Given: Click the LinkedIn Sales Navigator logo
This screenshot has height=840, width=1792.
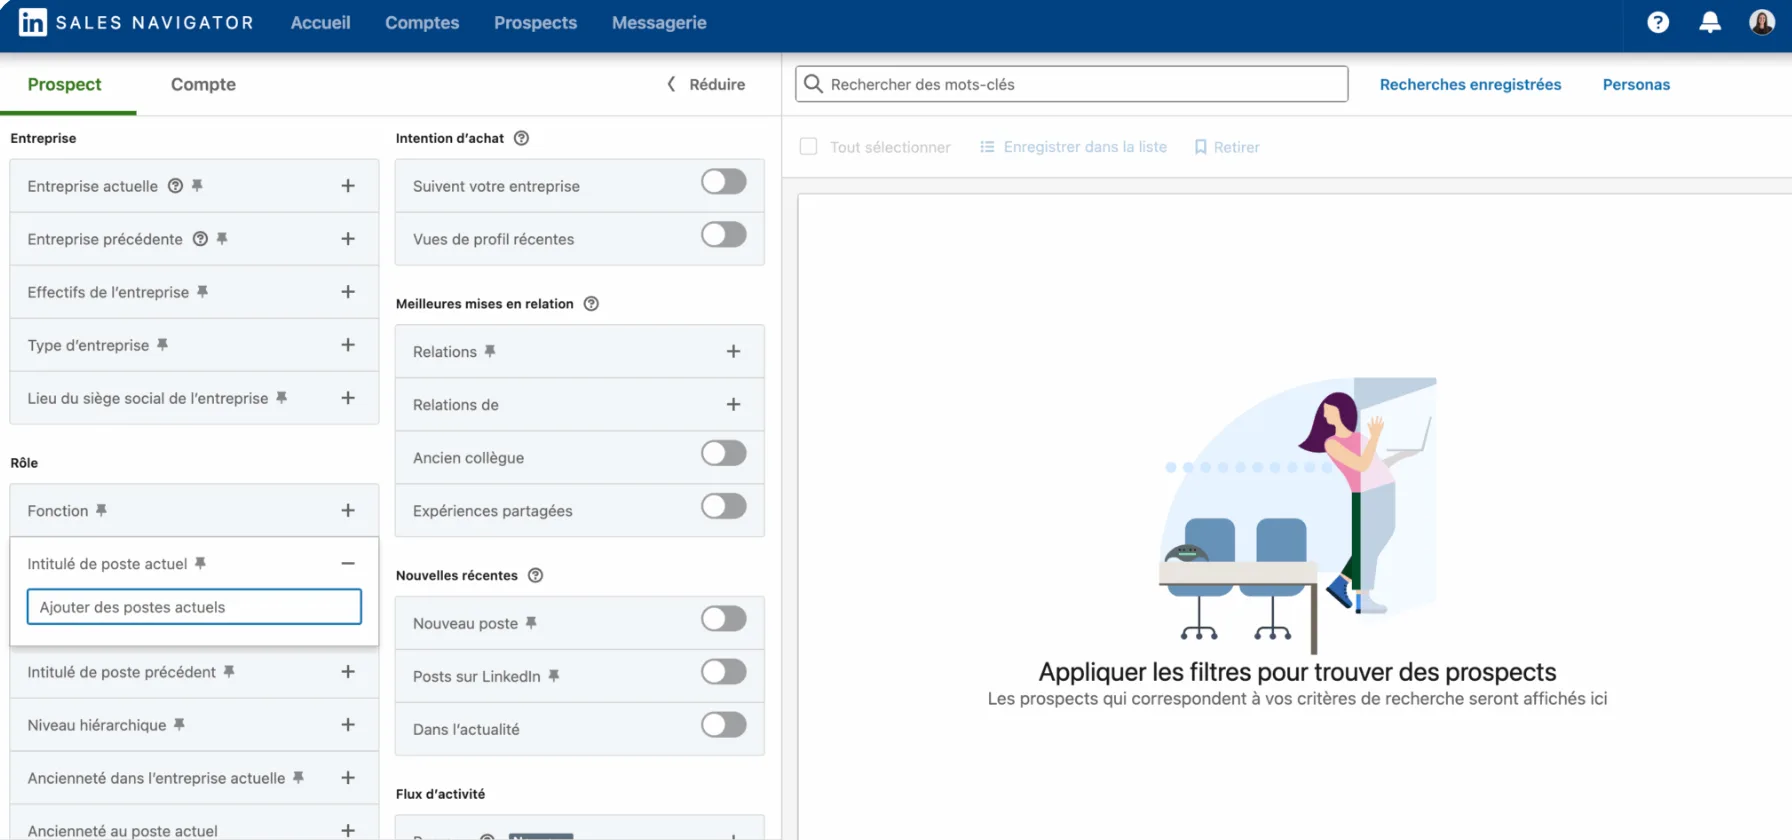Looking at the screenshot, I should 136,22.
